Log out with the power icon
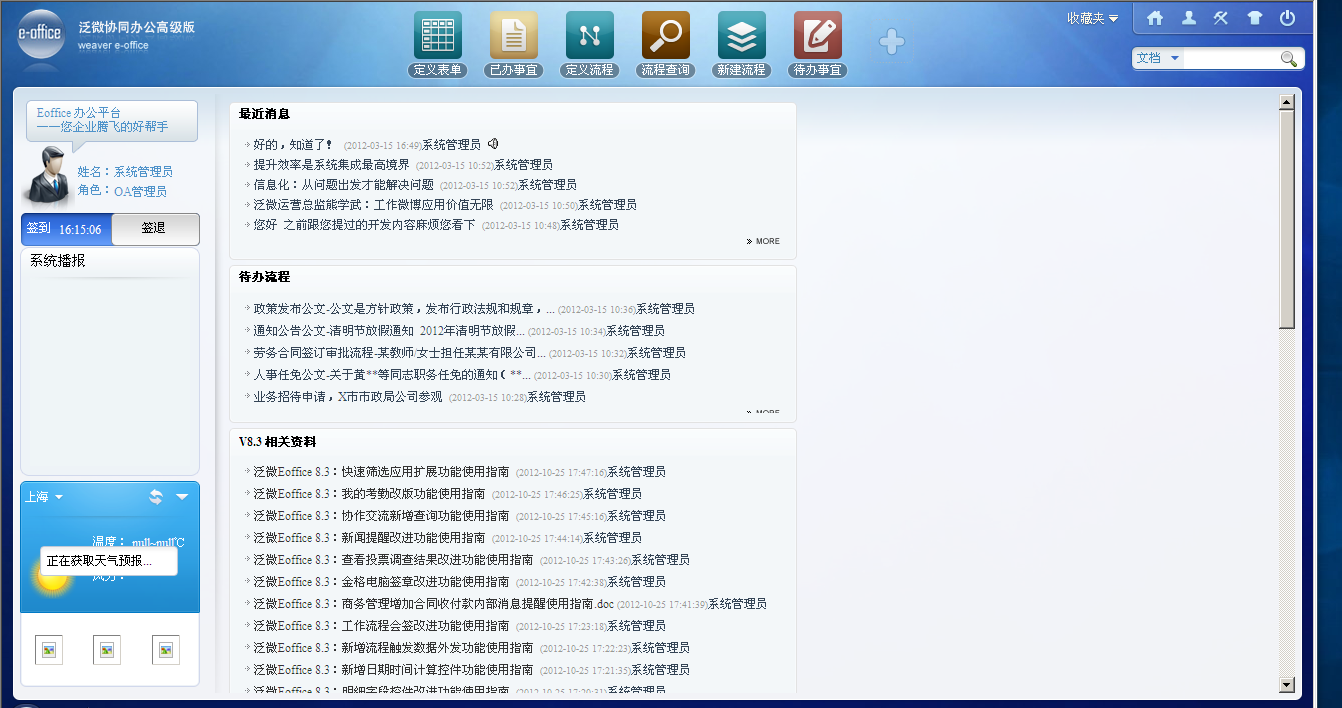Image resolution: width=1342 pixels, height=708 pixels. 1287,18
